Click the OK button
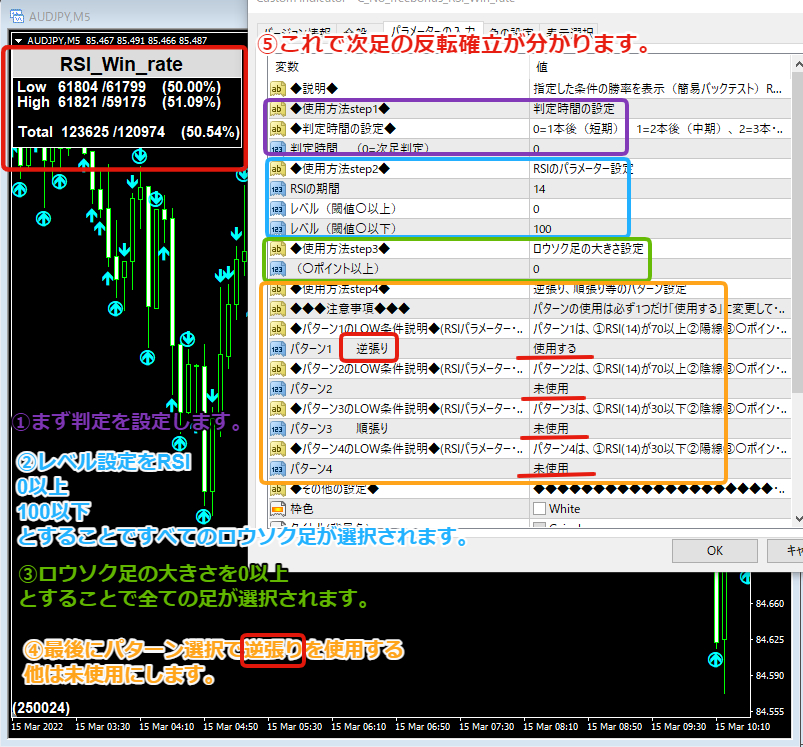803x747 pixels. pos(714,550)
